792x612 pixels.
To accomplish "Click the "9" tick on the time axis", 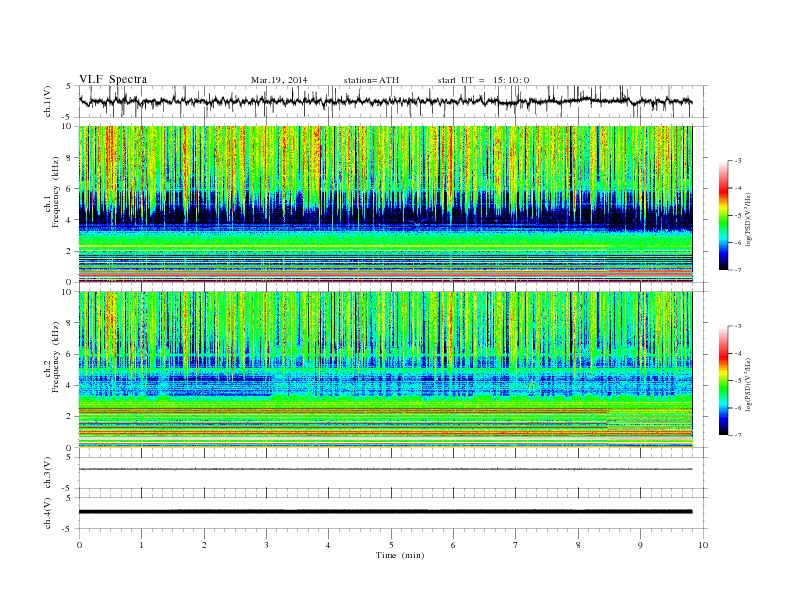I will (x=640, y=545).
